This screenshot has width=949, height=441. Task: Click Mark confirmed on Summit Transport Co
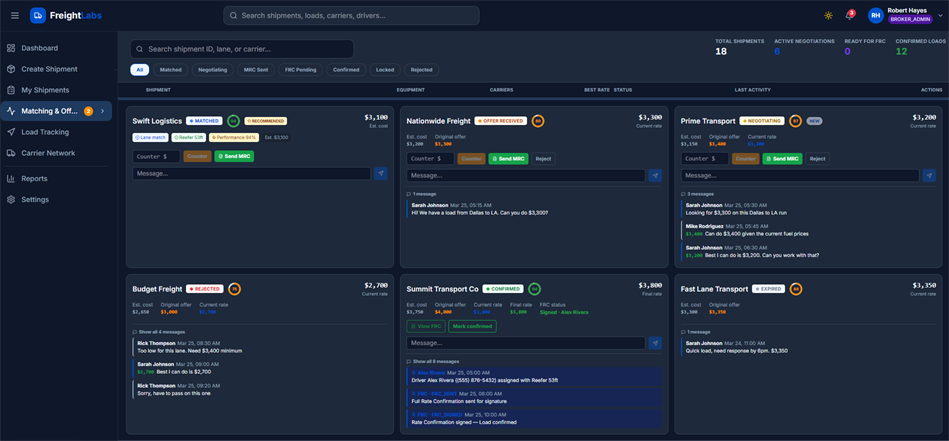tap(473, 326)
